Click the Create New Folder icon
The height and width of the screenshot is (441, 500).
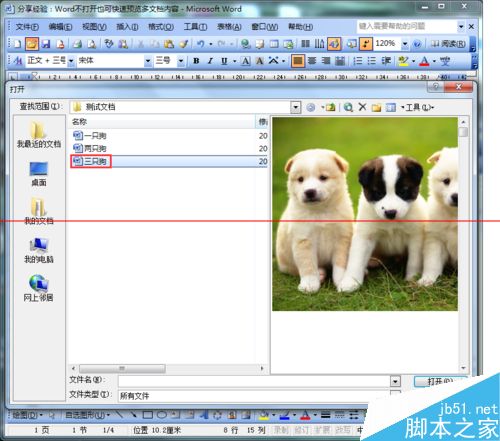pos(376,107)
